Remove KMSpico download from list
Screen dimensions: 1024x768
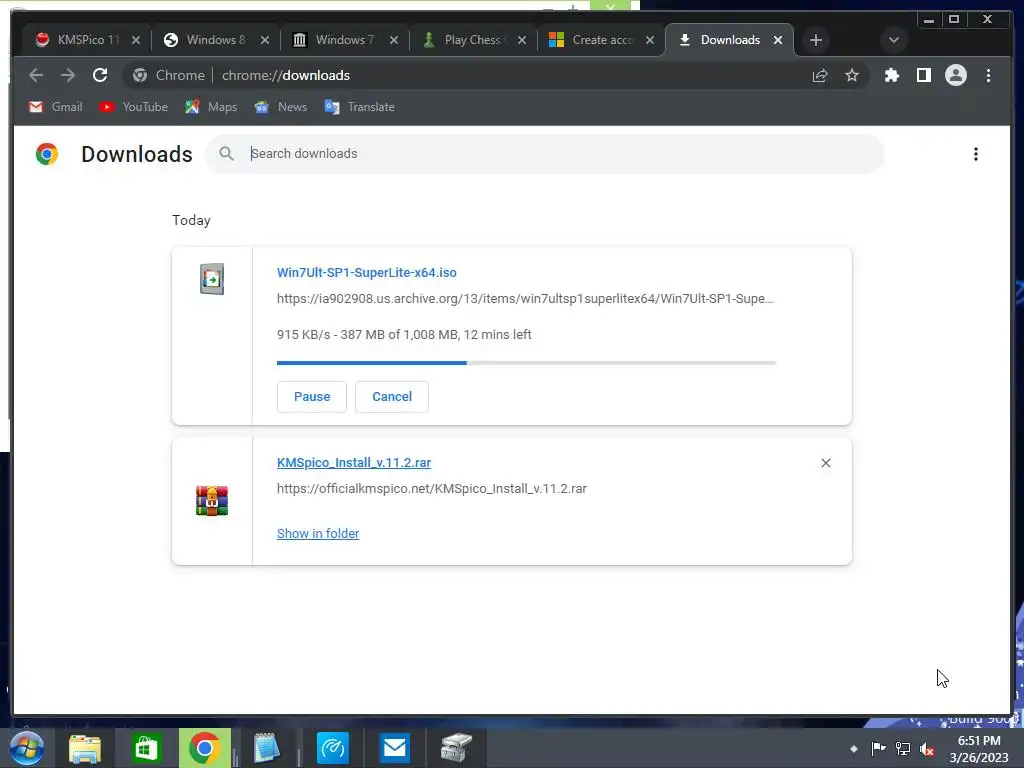(x=825, y=462)
